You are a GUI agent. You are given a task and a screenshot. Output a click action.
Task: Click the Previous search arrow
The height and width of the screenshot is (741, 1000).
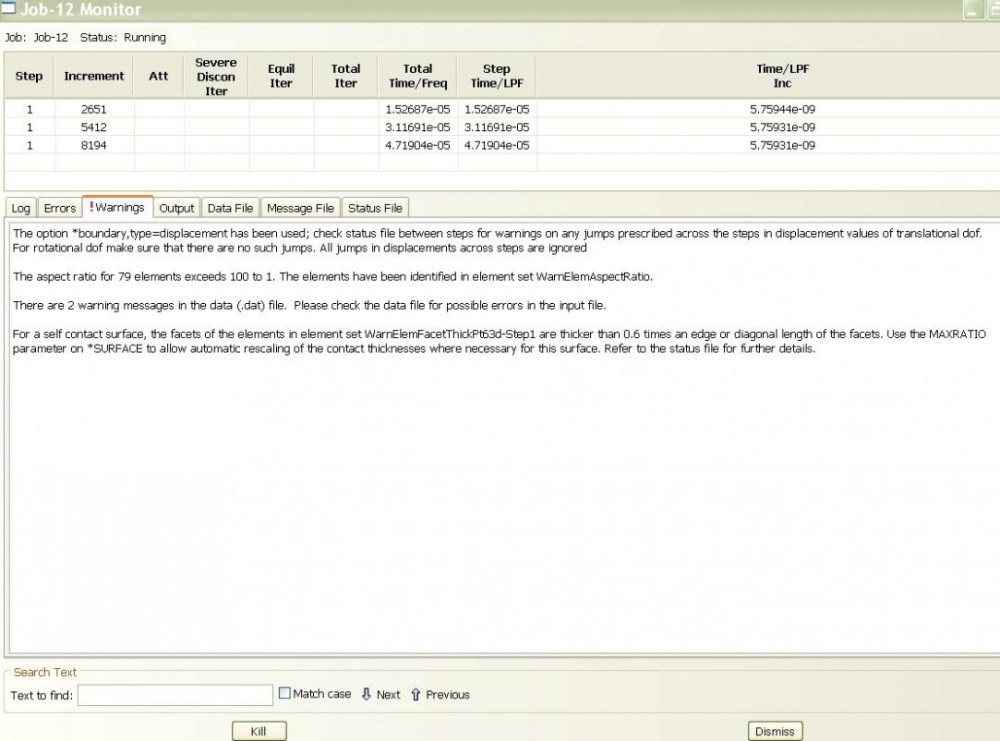416,694
